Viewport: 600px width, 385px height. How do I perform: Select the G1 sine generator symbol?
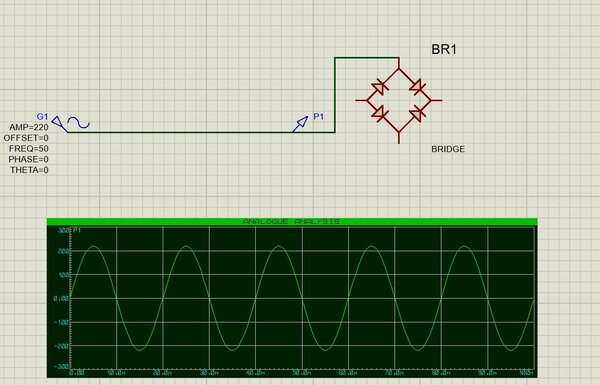(x=60, y=124)
